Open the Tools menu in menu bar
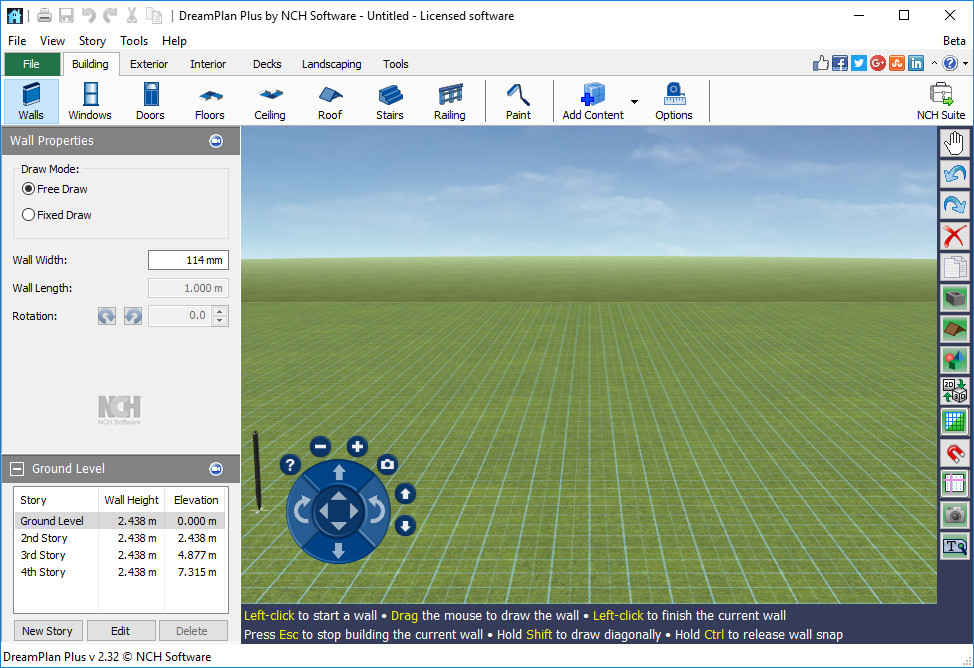974x668 pixels. [134, 41]
